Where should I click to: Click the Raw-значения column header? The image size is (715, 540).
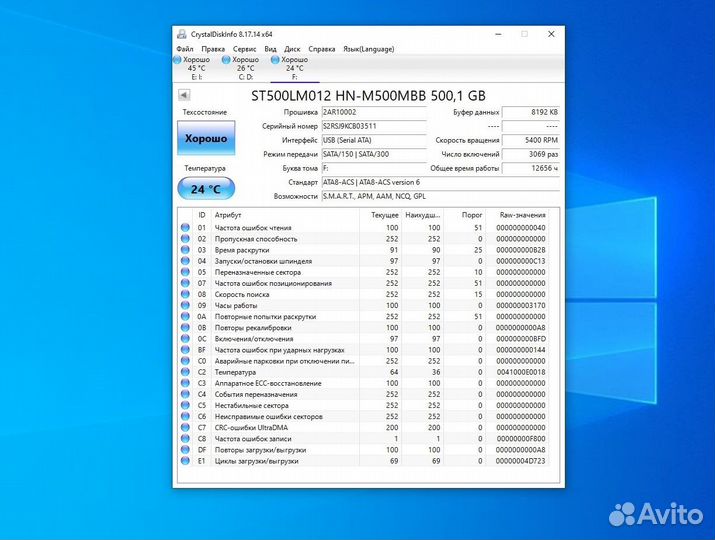point(523,215)
